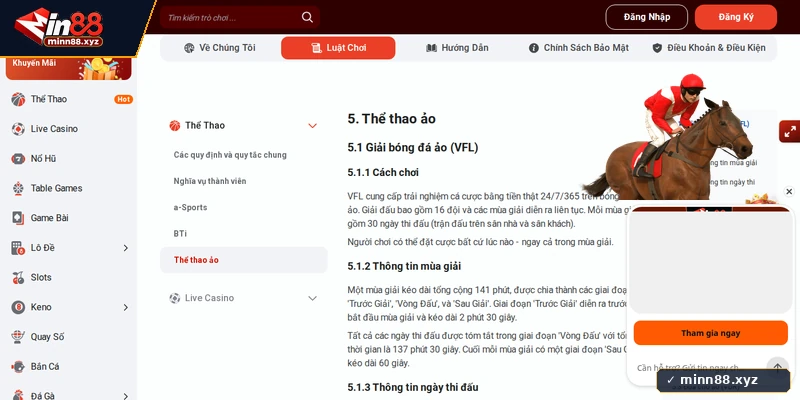Click the Quay Số sidebar icon

tap(18, 337)
